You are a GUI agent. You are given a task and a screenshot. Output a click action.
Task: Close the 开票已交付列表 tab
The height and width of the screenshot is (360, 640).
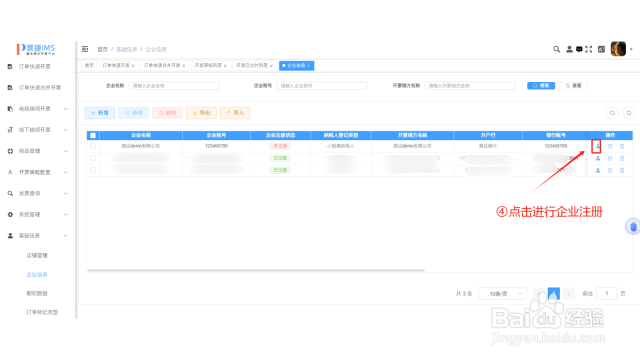click(271, 66)
